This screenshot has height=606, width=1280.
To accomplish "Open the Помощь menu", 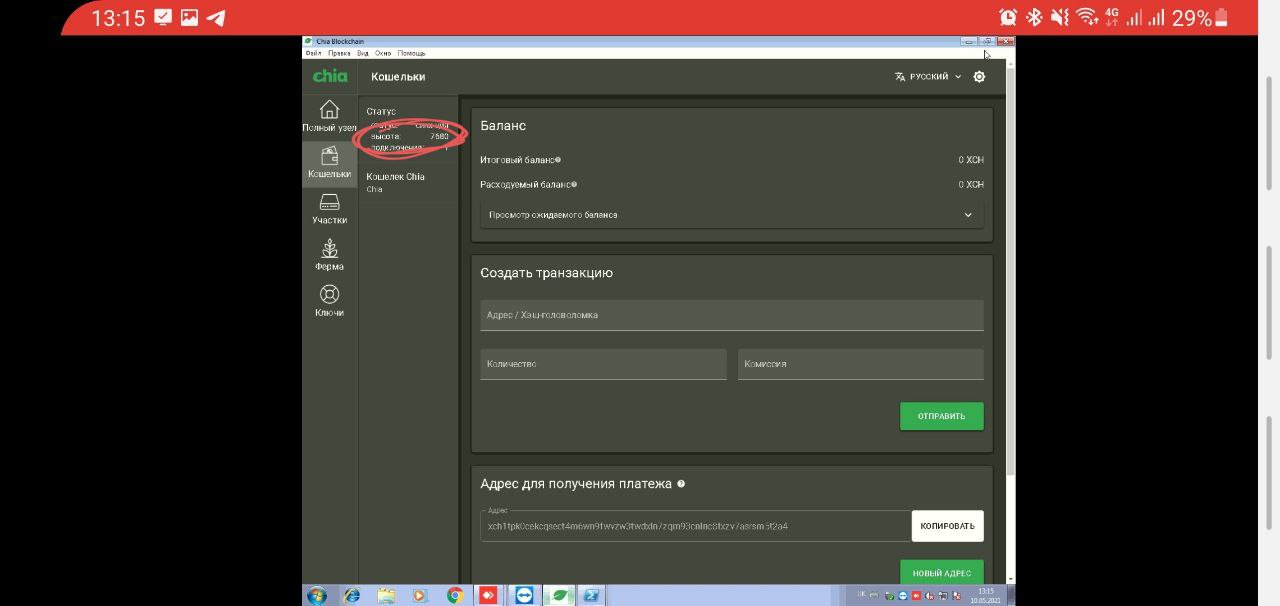I will coord(411,53).
